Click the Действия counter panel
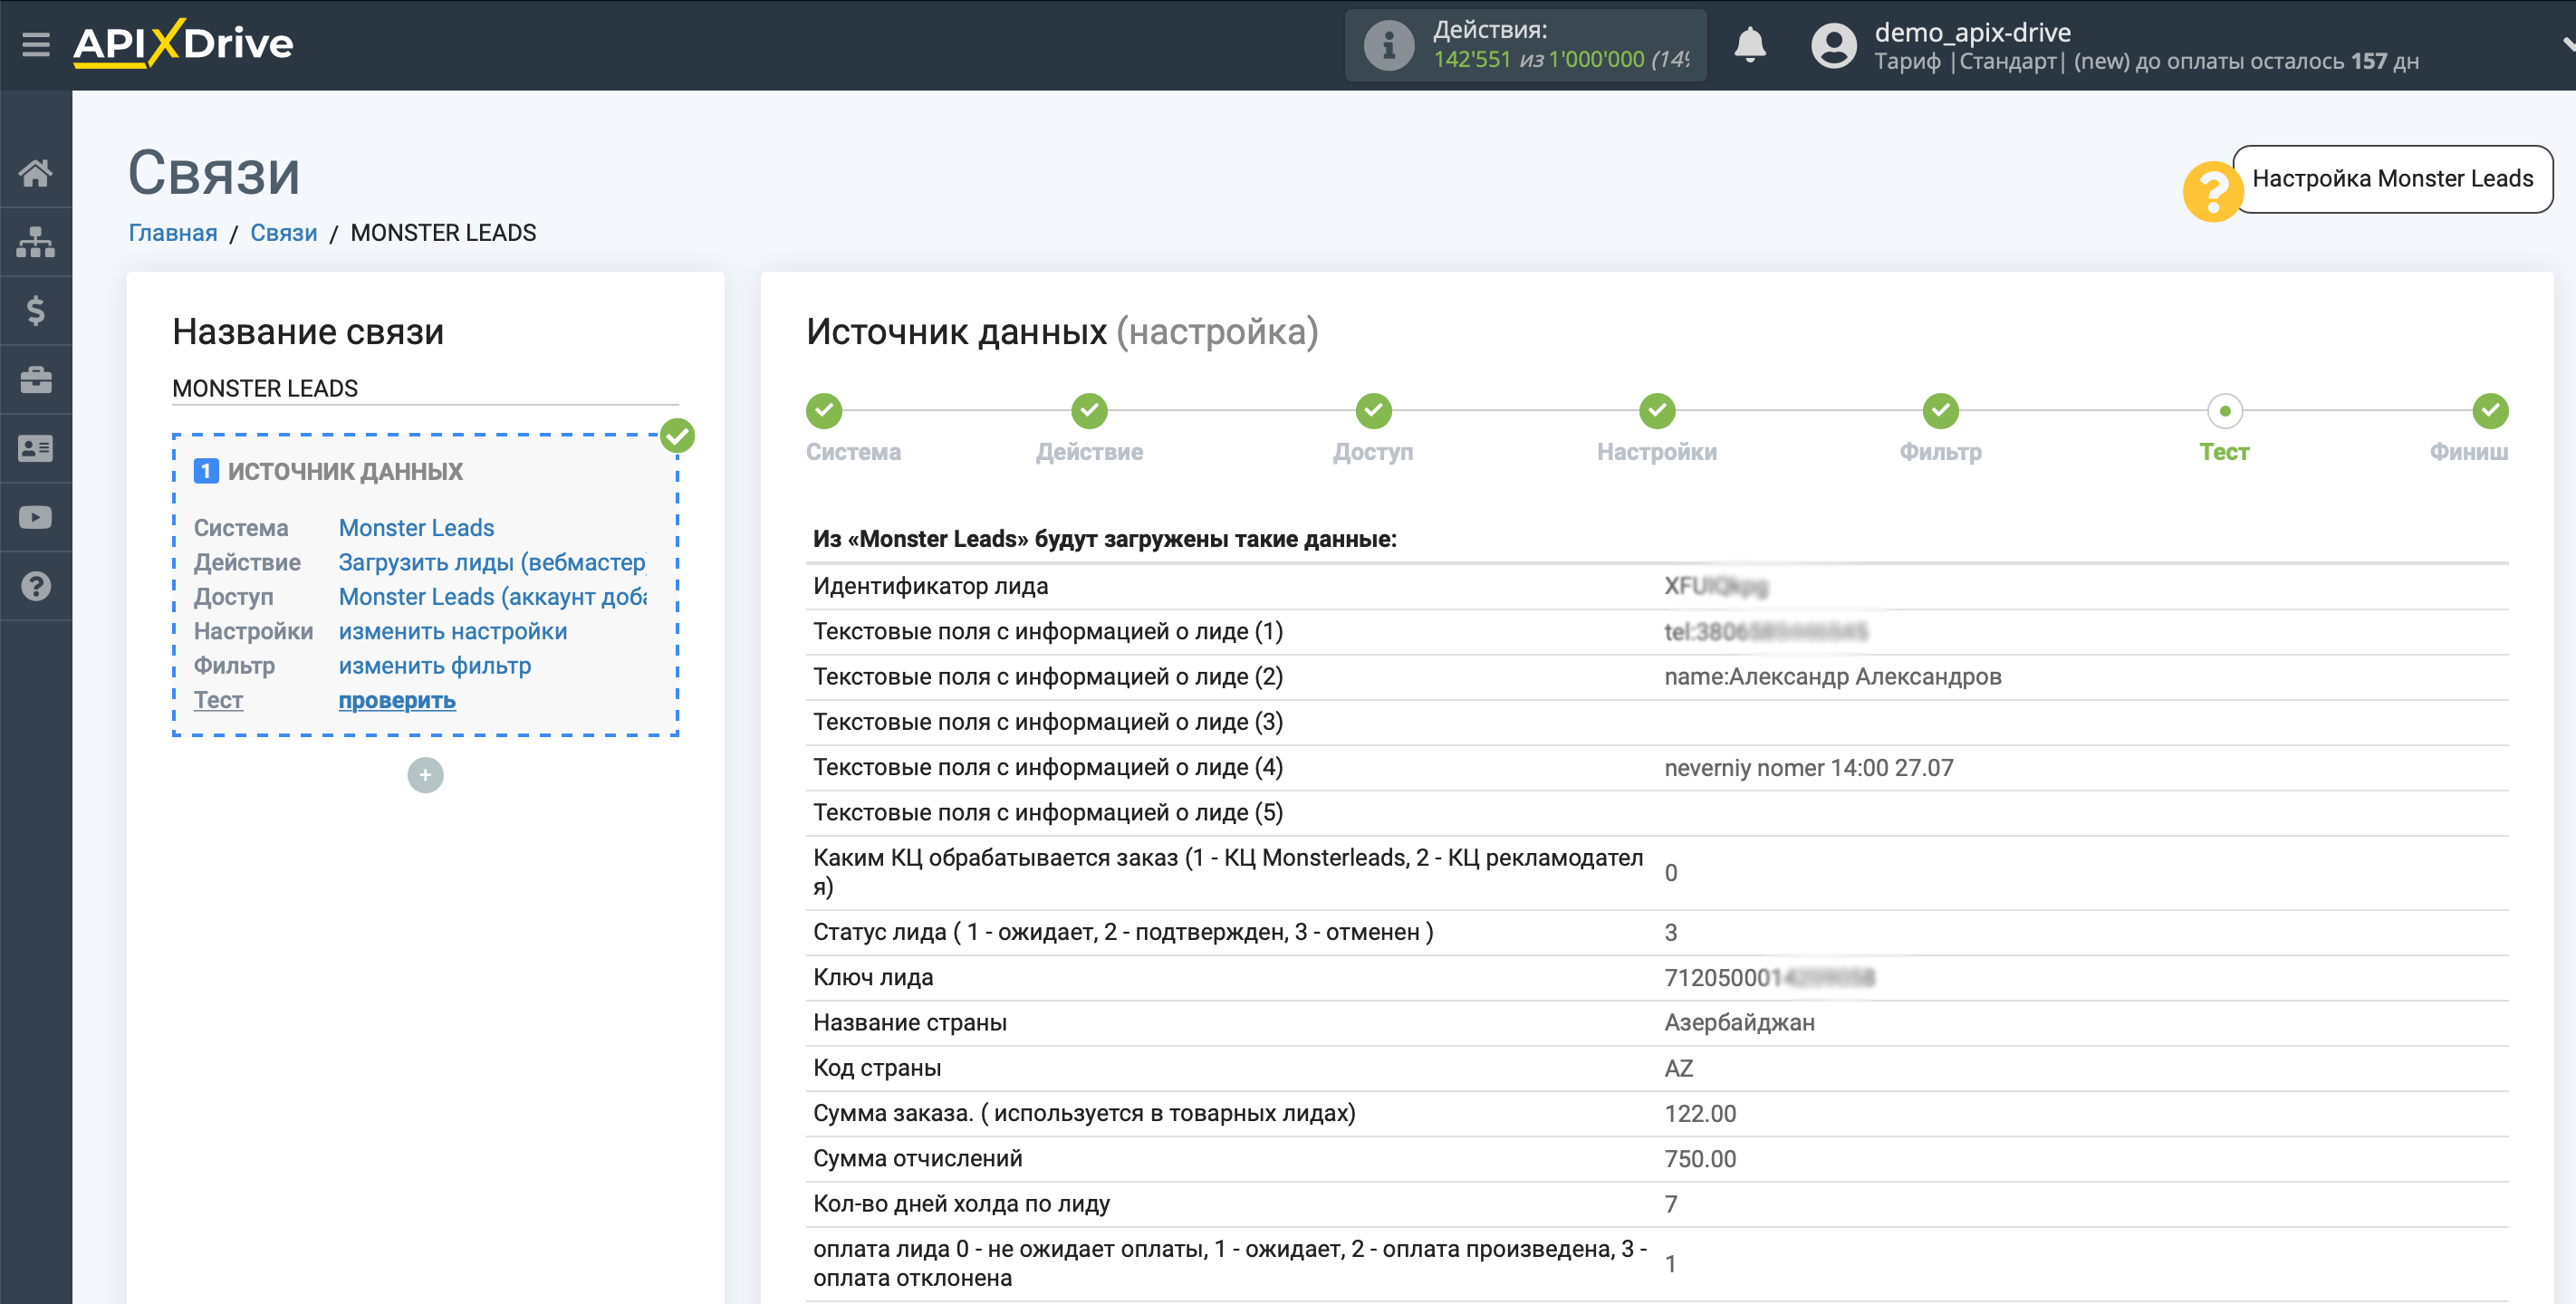2576x1304 pixels. pos(1525,46)
